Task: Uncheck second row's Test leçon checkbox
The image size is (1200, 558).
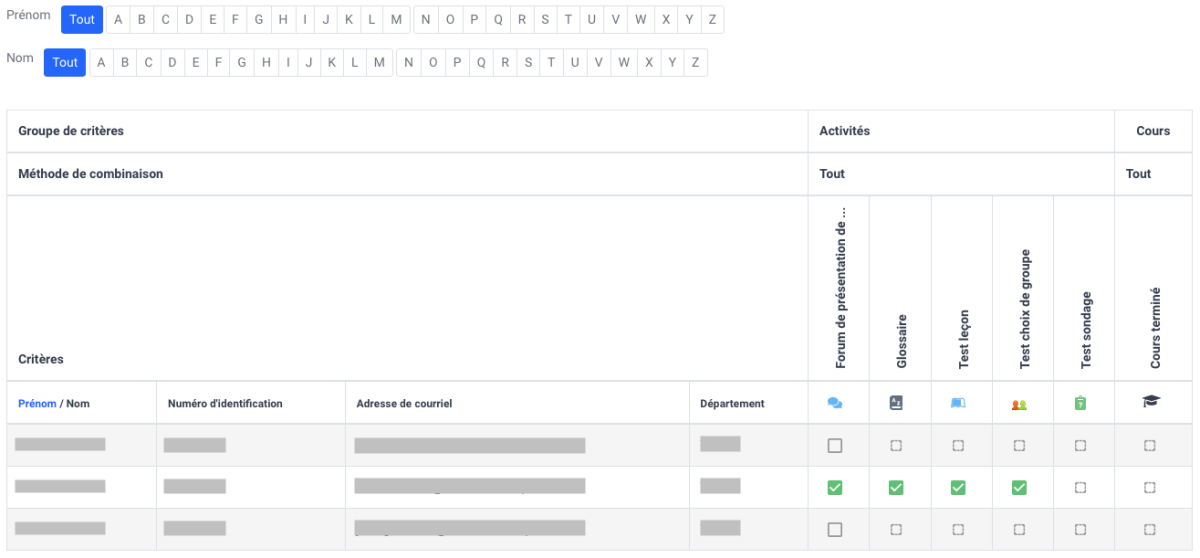Action: [x=958, y=487]
